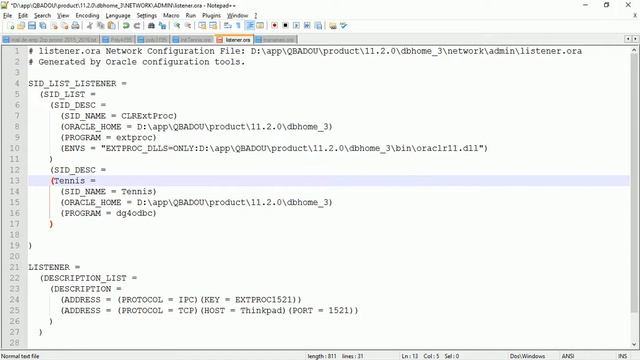
Task: Toggle the indent guide toolbar button
Action: click(249, 26)
